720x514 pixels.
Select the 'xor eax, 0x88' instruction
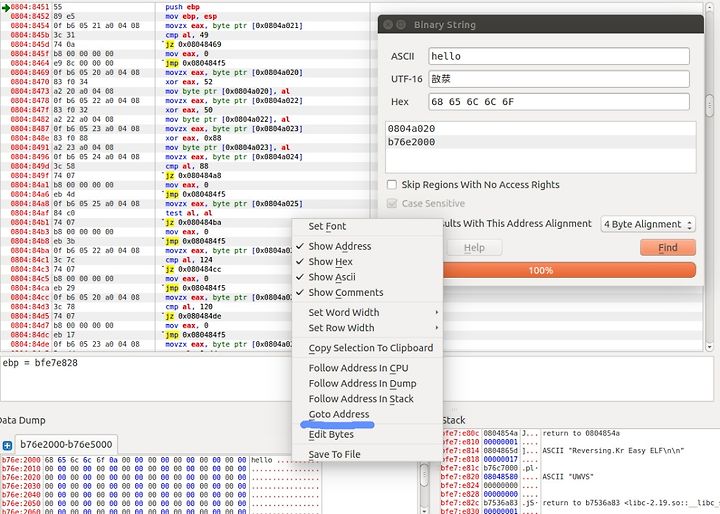point(193,138)
